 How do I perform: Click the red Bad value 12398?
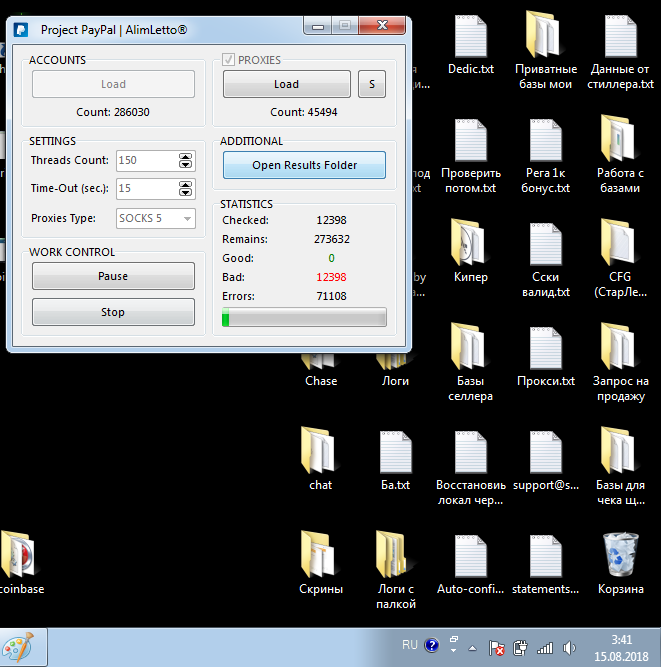coord(331,277)
